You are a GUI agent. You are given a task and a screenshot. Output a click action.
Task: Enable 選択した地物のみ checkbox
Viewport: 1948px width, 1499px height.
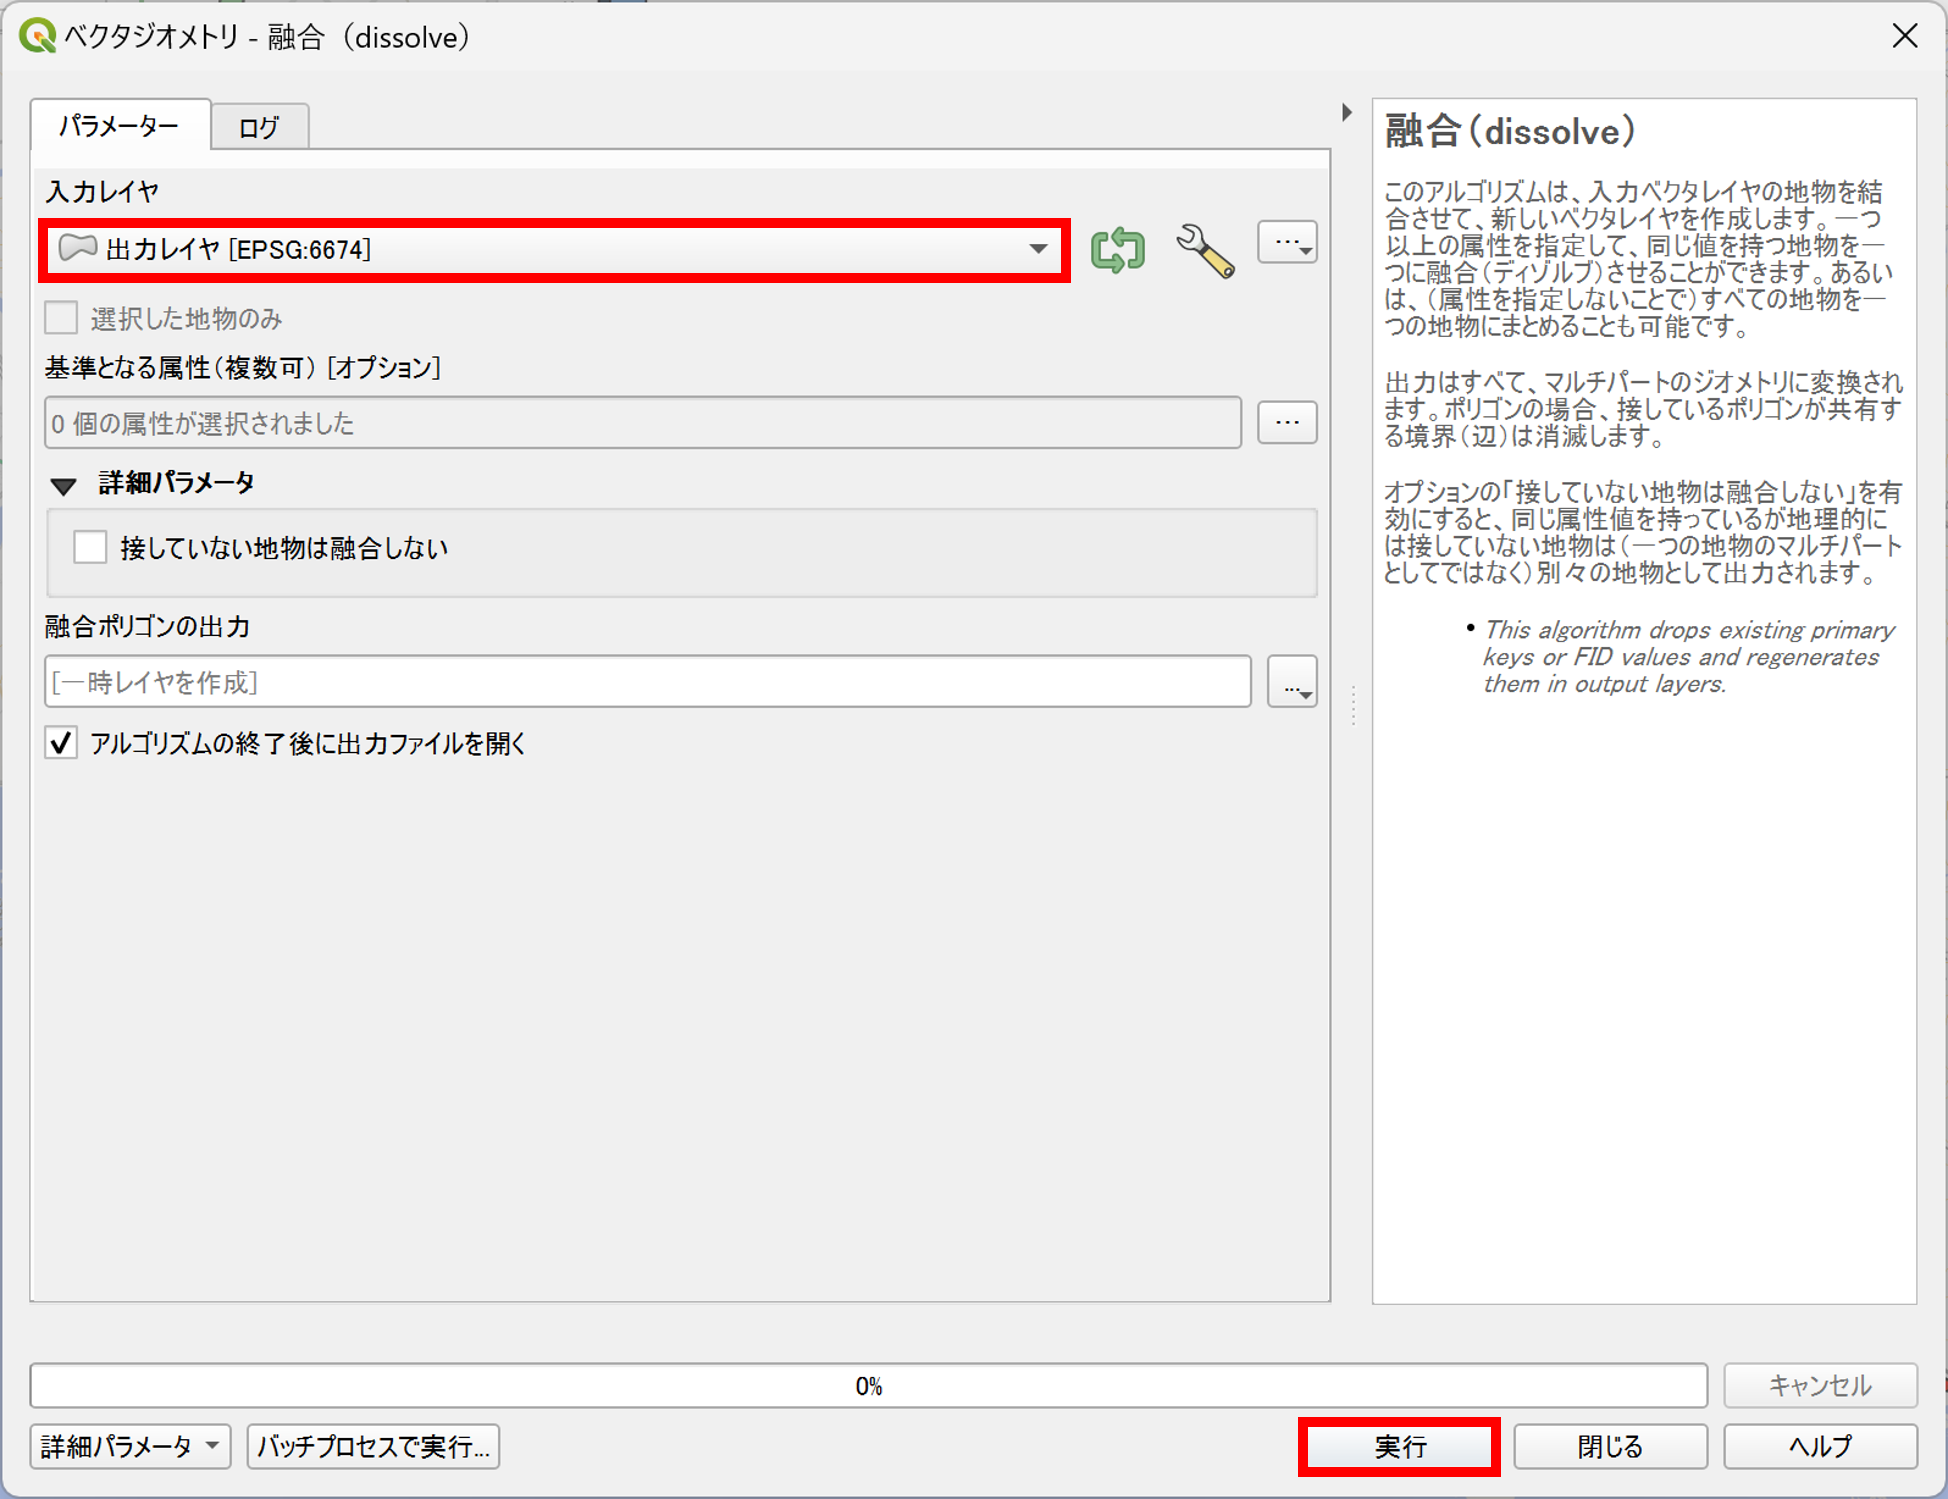61,319
